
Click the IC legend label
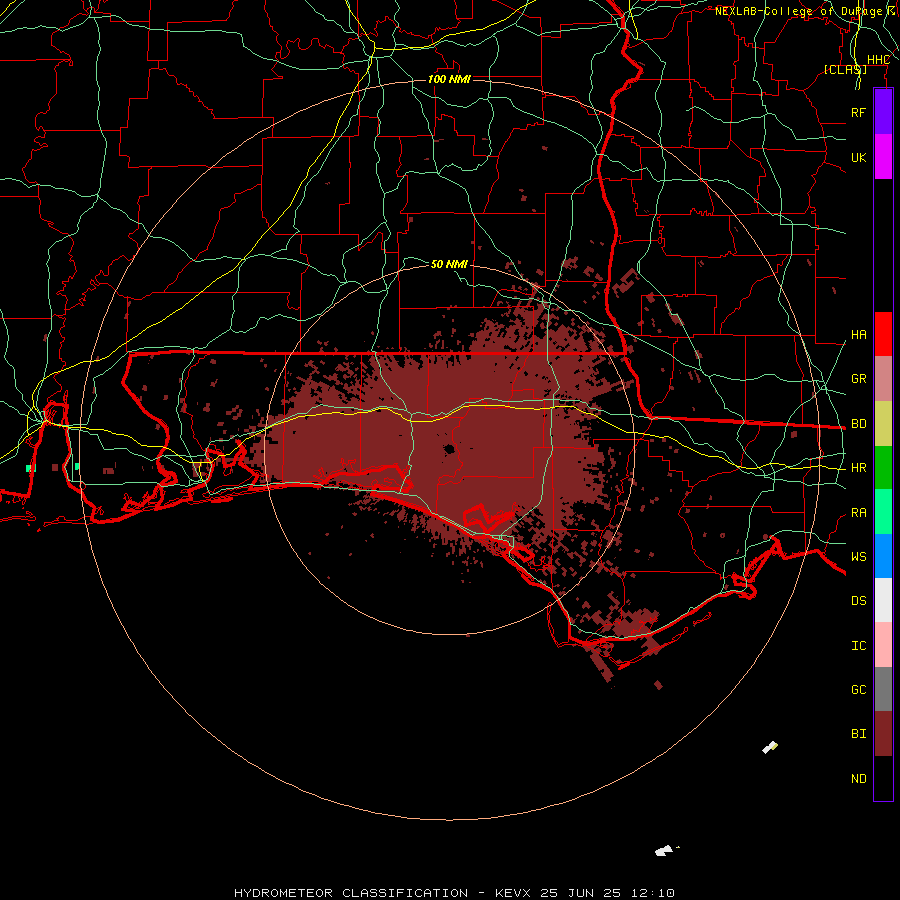click(x=859, y=646)
